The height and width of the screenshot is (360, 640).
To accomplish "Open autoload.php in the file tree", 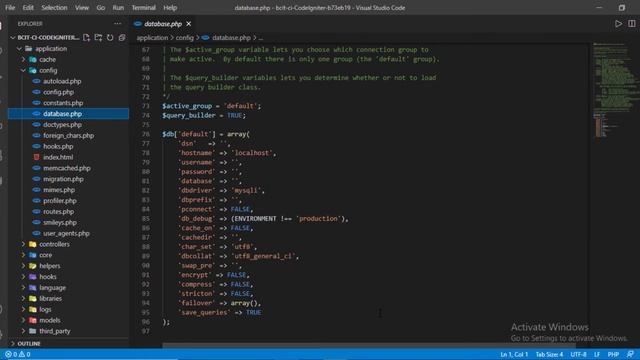I will tap(69, 81).
